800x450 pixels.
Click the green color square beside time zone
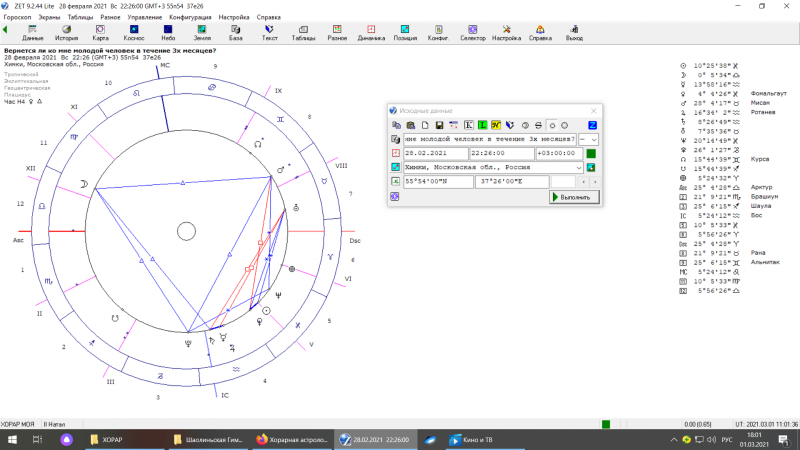point(591,153)
